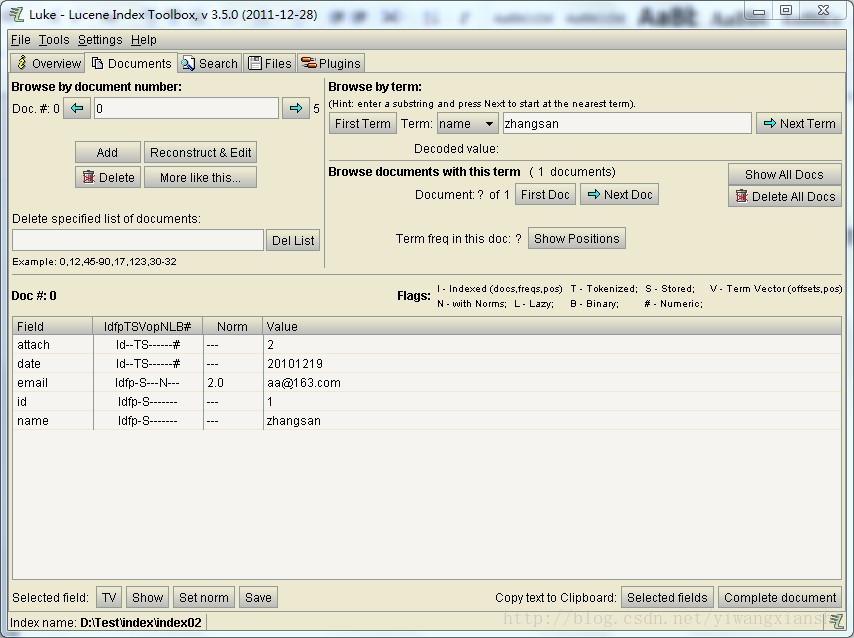Screen dimensions: 854x638
Task: Click the term text field containing zhangsan
Action: [627, 124]
